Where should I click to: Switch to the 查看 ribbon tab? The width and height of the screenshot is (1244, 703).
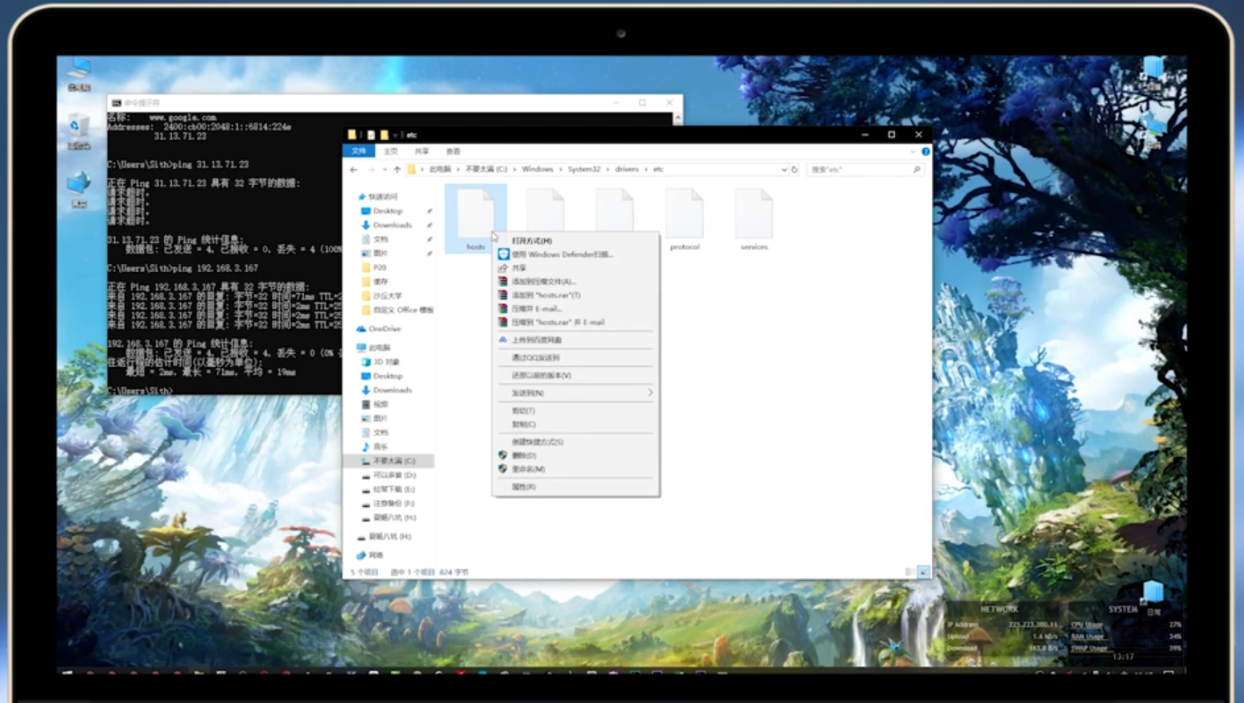pos(453,151)
